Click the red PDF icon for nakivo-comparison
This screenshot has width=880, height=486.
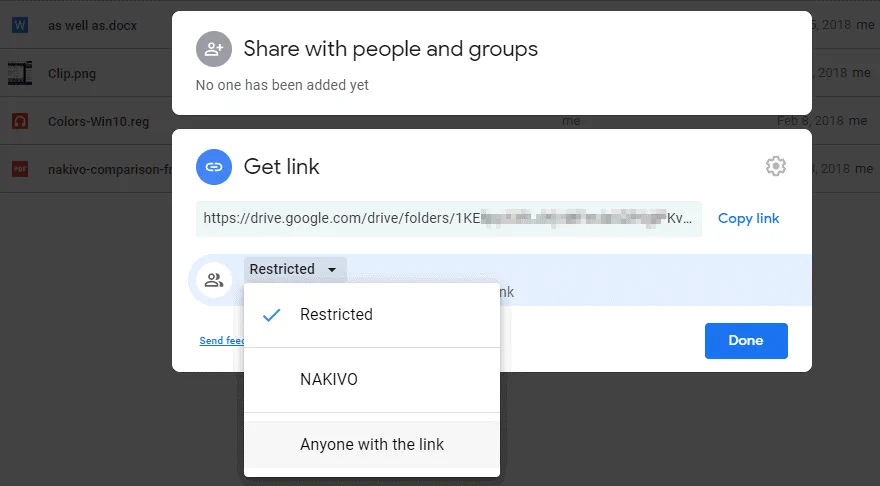tap(20, 170)
